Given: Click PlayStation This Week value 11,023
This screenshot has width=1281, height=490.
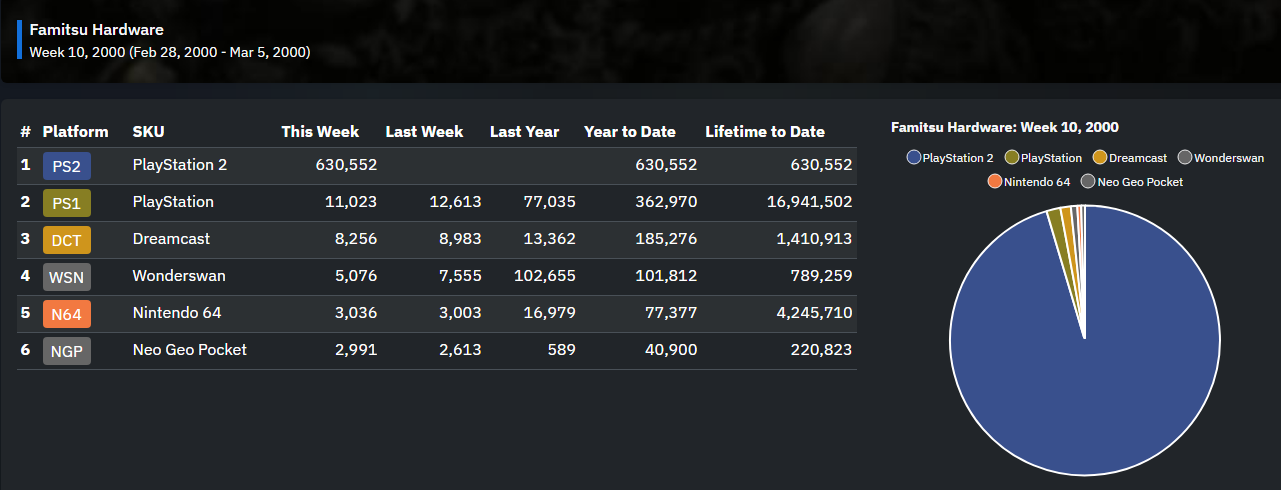Looking at the screenshot, I should [351, 202].
